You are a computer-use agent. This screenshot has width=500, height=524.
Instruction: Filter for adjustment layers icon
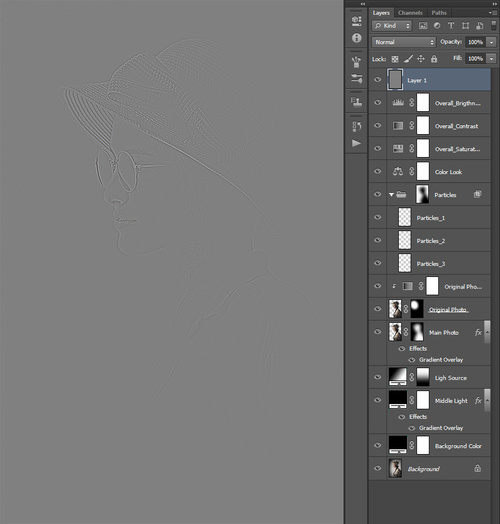(437, 26)
